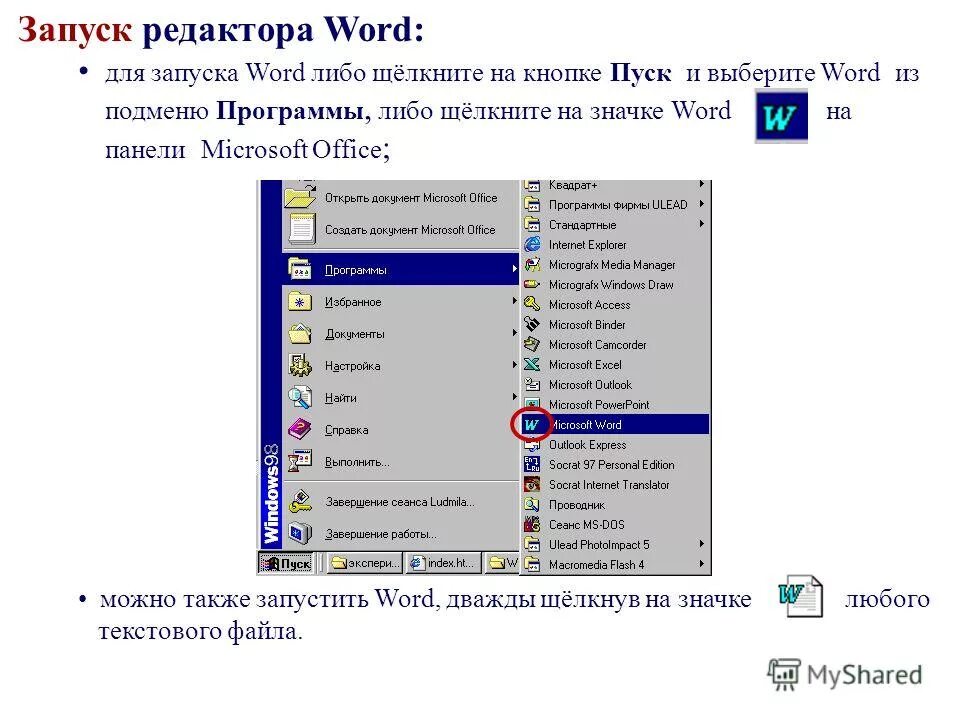The width and height of the screenshot is (960, 720).
Task: Choose Выполнить... from the Start menu
Action: [x=401, y=462]
